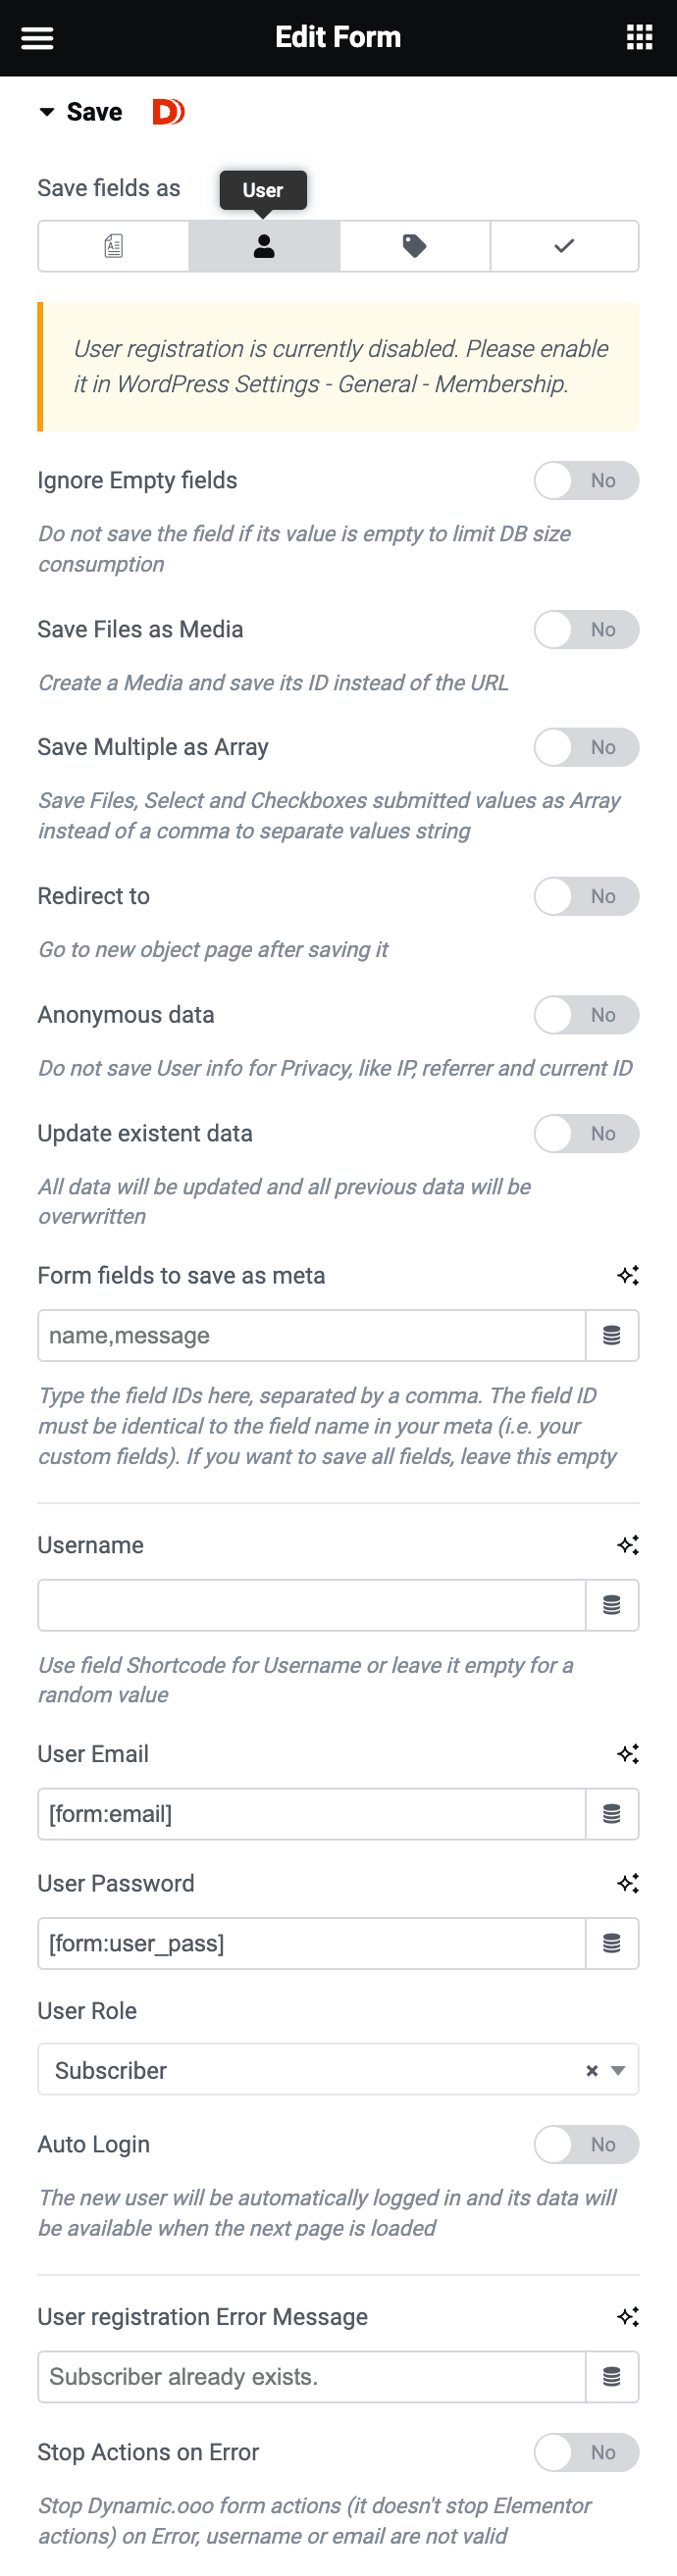This screenshot has width=677, height=2576.
Task: Switch to the User save fields tab
Action: pyautogui.click(x=263, y=245)
